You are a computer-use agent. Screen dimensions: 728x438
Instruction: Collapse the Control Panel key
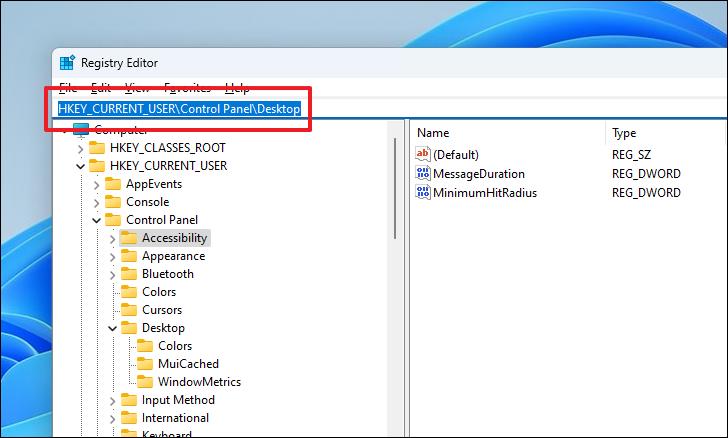(x=97, y=220)
